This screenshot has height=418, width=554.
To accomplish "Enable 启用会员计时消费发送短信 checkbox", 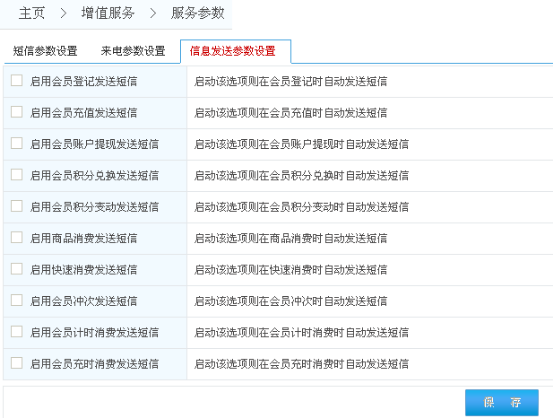I will point(17,331).
